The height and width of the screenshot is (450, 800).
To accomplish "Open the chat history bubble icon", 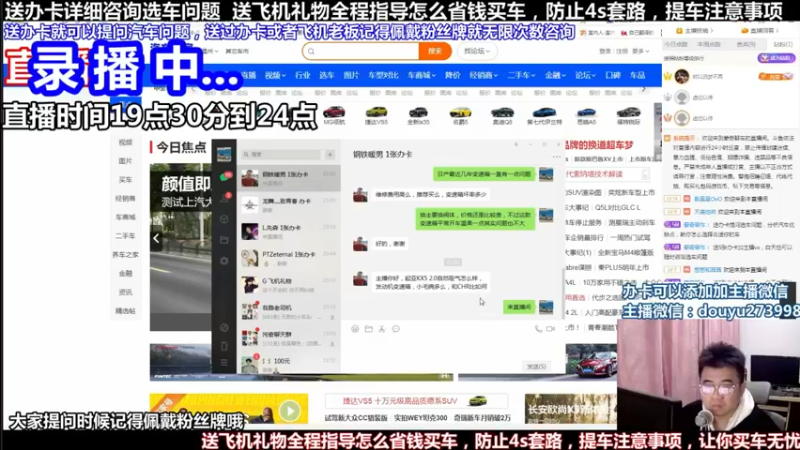I will [x=395, y=329].
